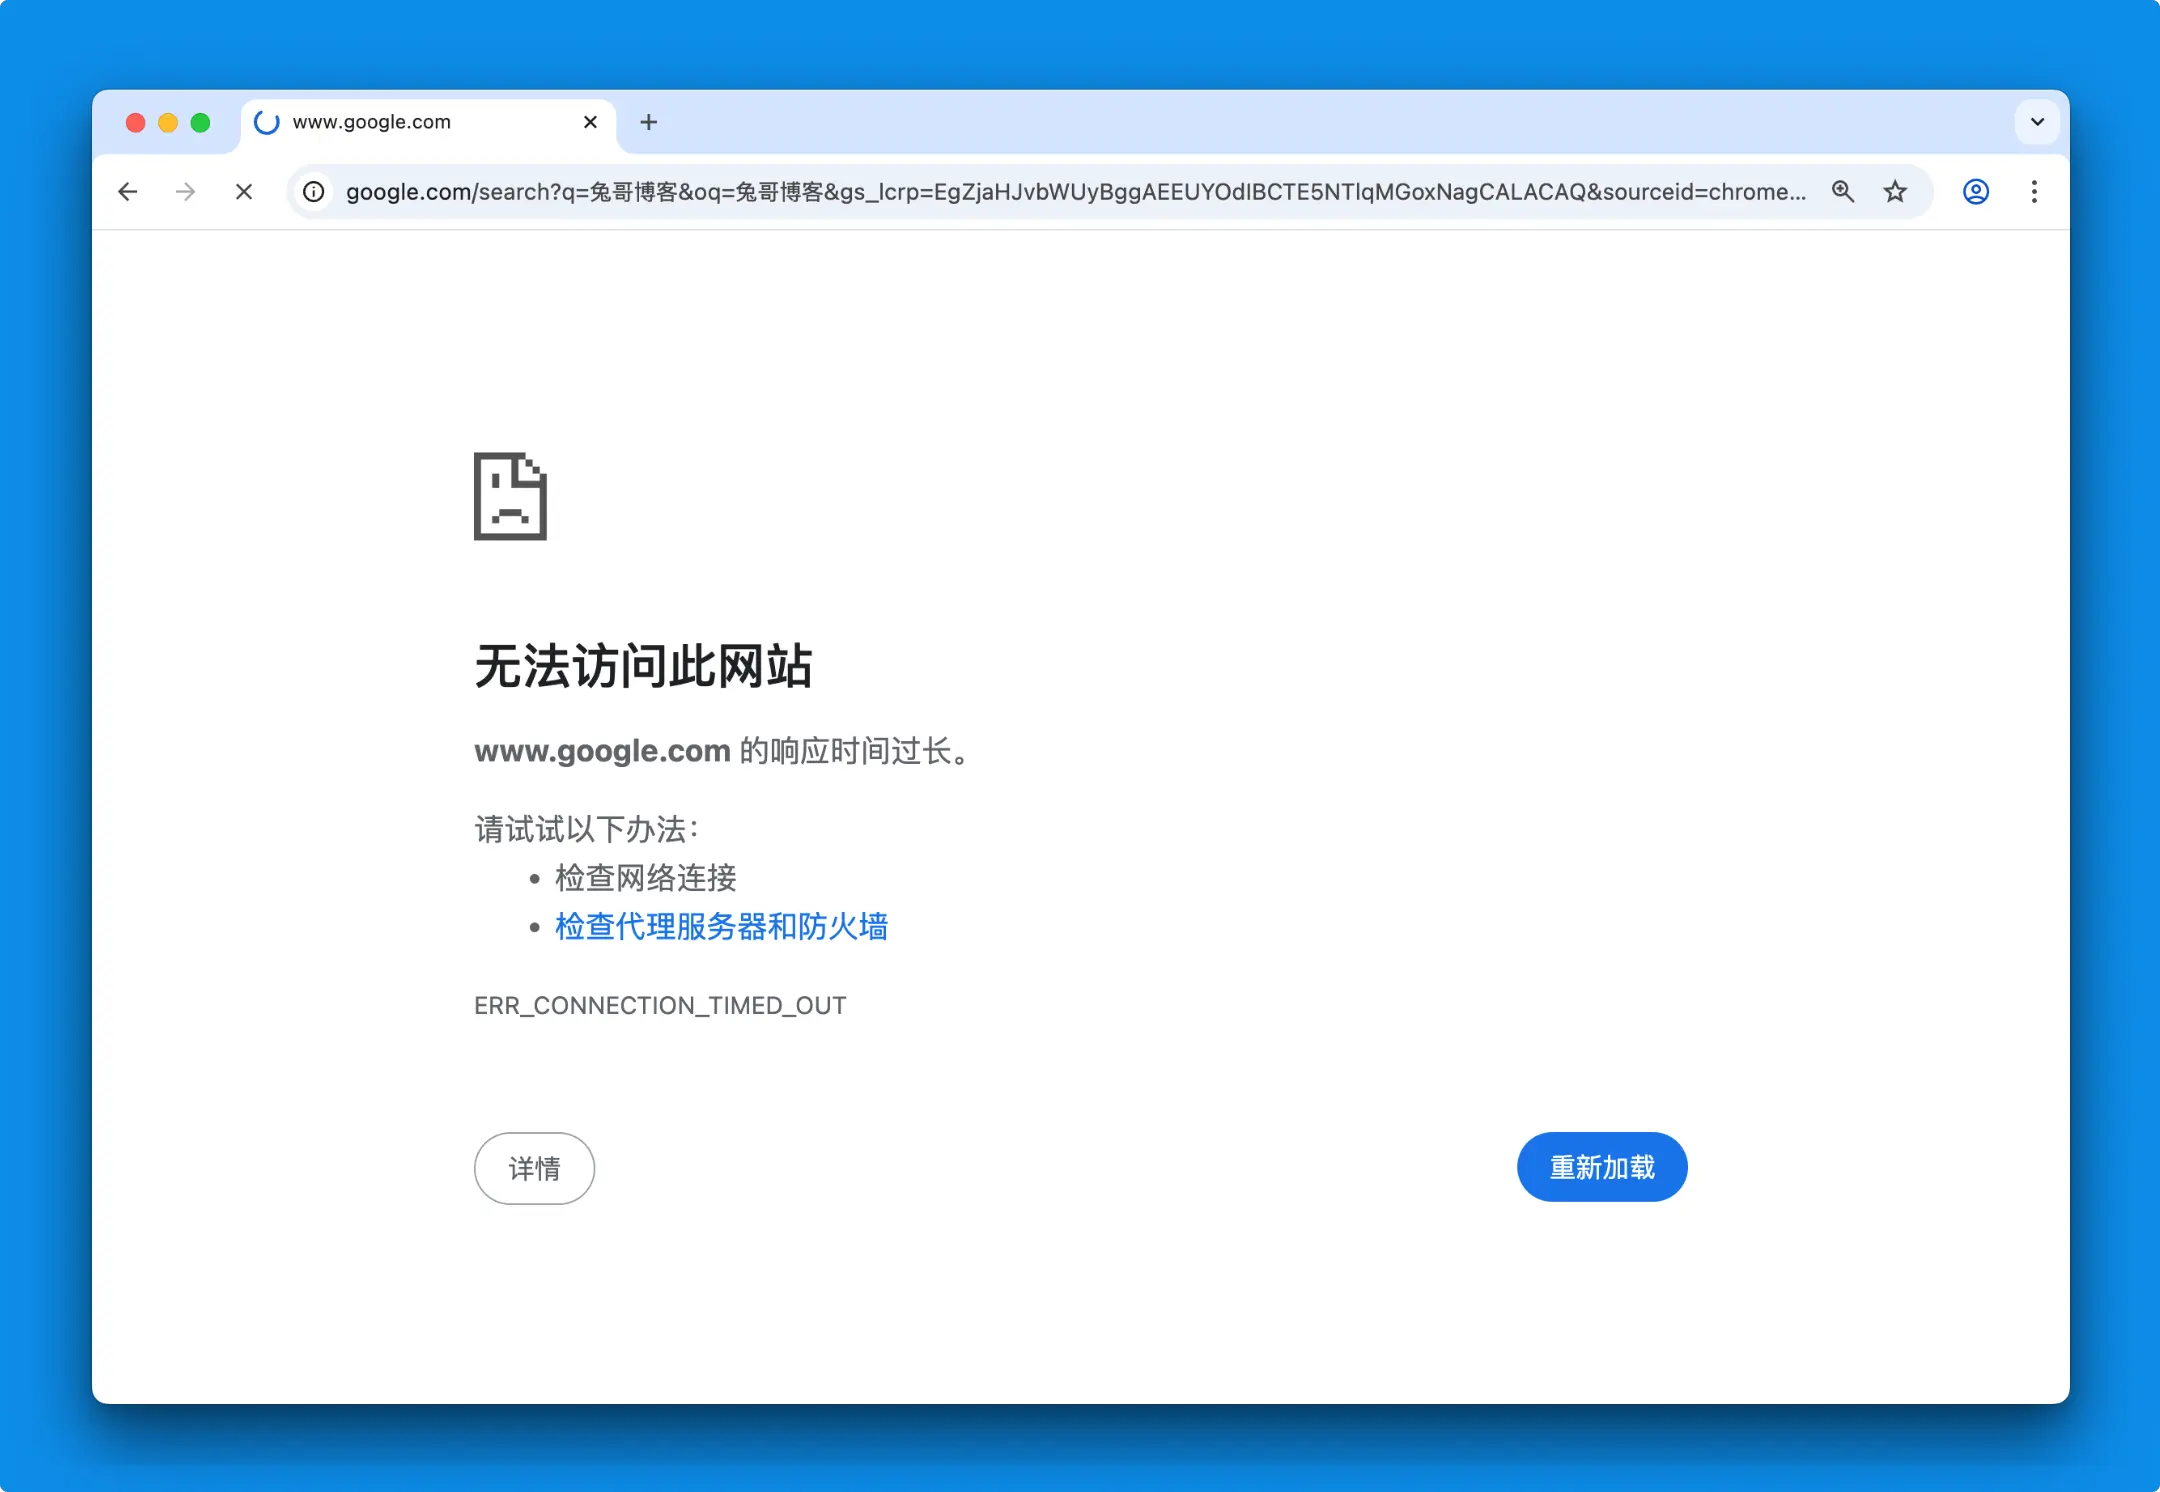Stop loading the page

[244, 191]
